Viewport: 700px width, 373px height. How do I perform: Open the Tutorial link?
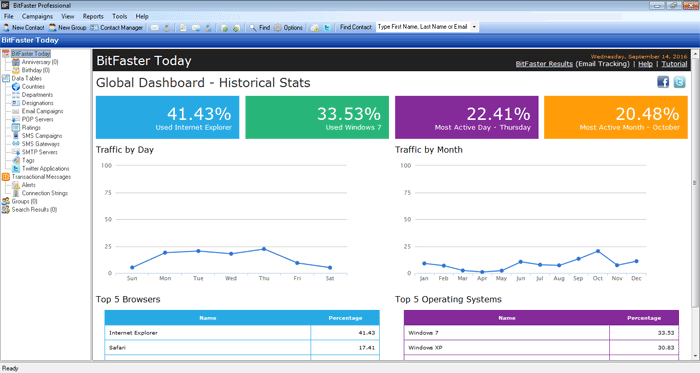(x=674, y=64)
